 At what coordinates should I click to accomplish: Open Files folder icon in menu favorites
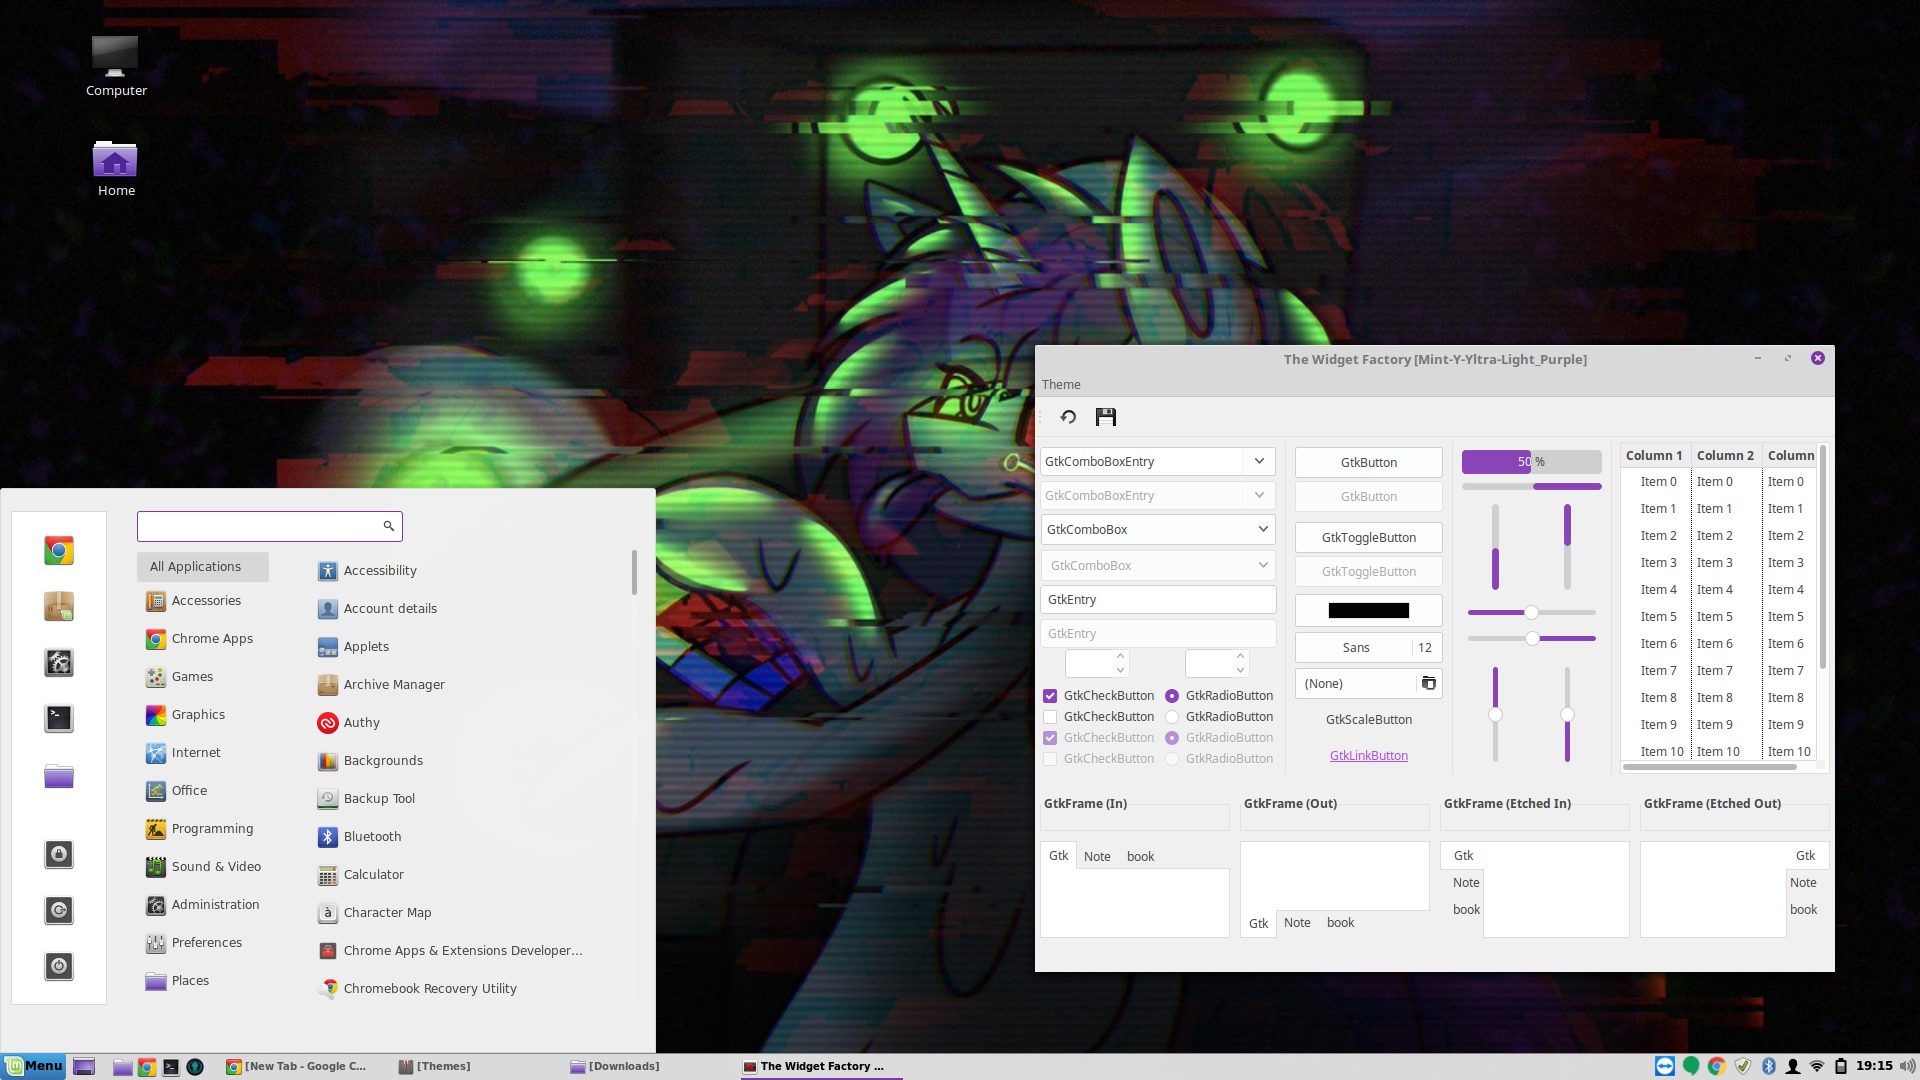[x=59, y=776]
